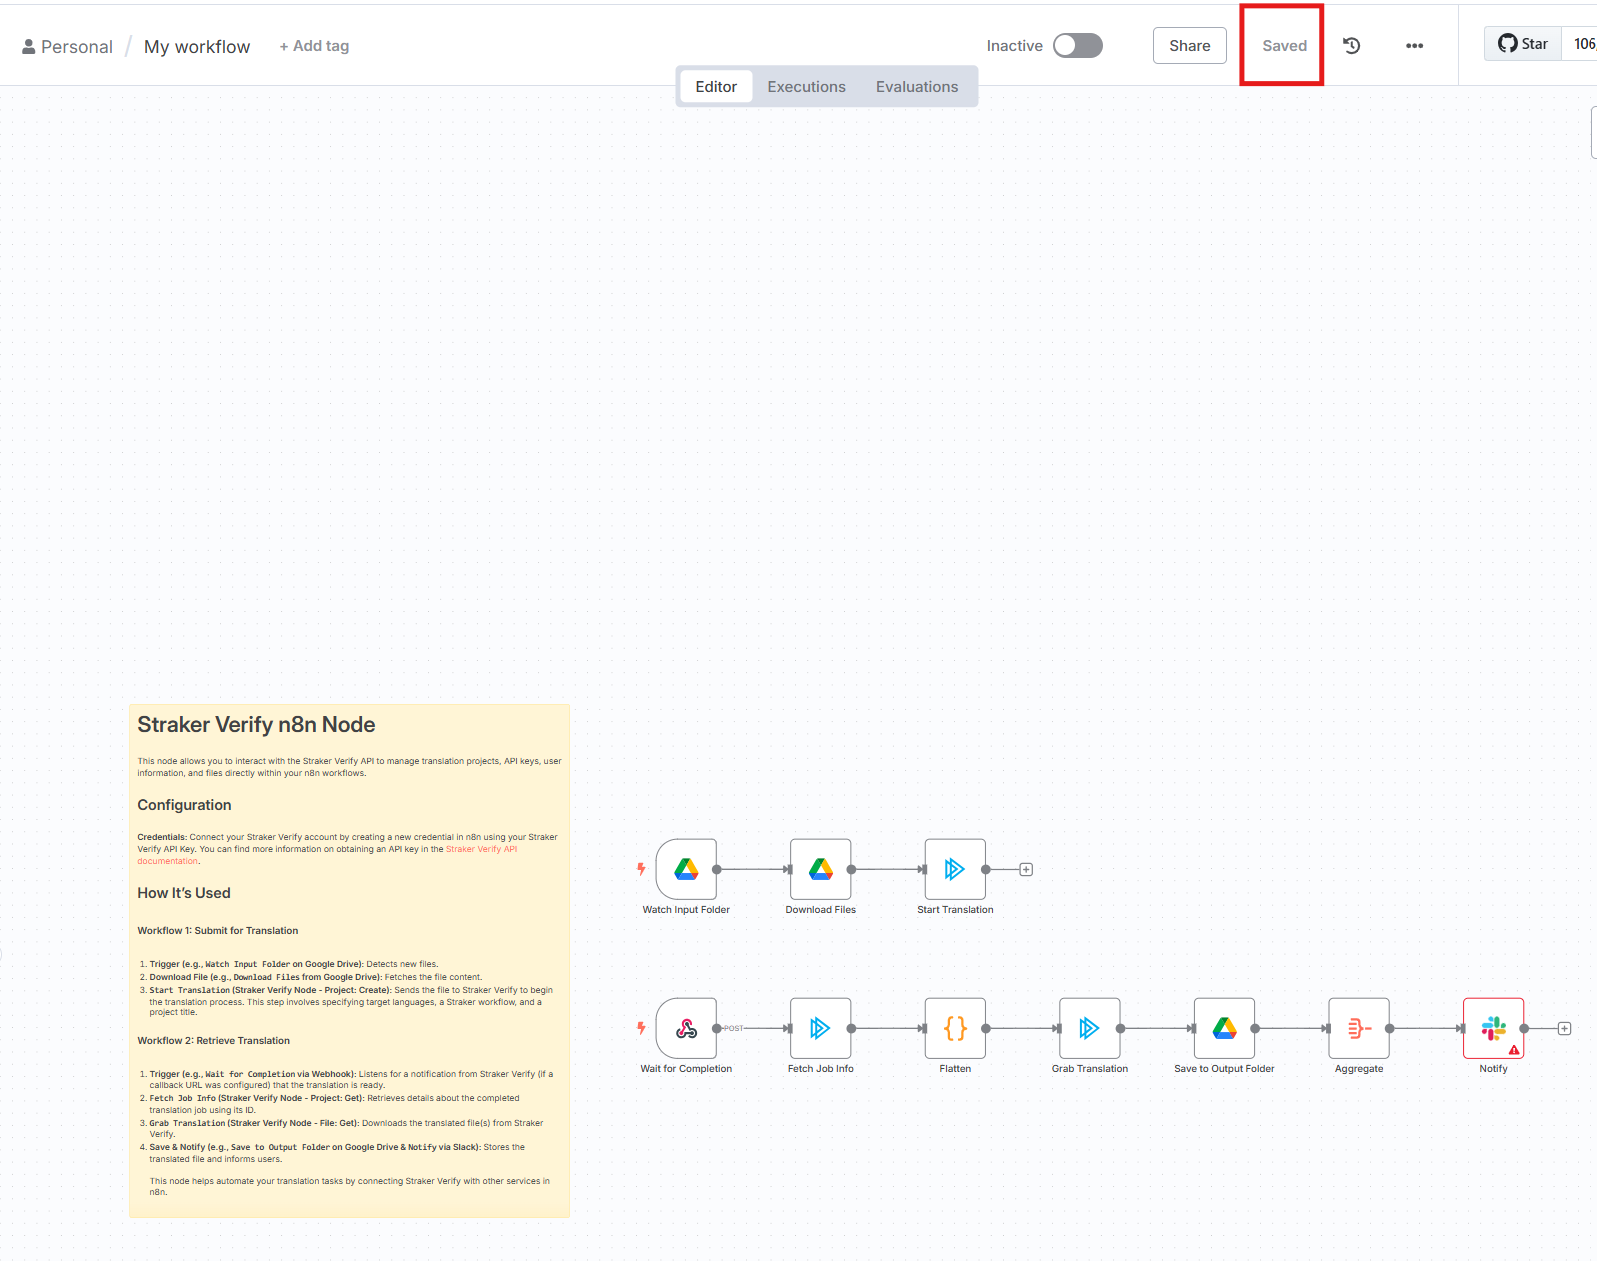Viewport: 1597px width, 1261px height.
Task: Select the Download Files Google Drive node
Action: click(820, 869)
